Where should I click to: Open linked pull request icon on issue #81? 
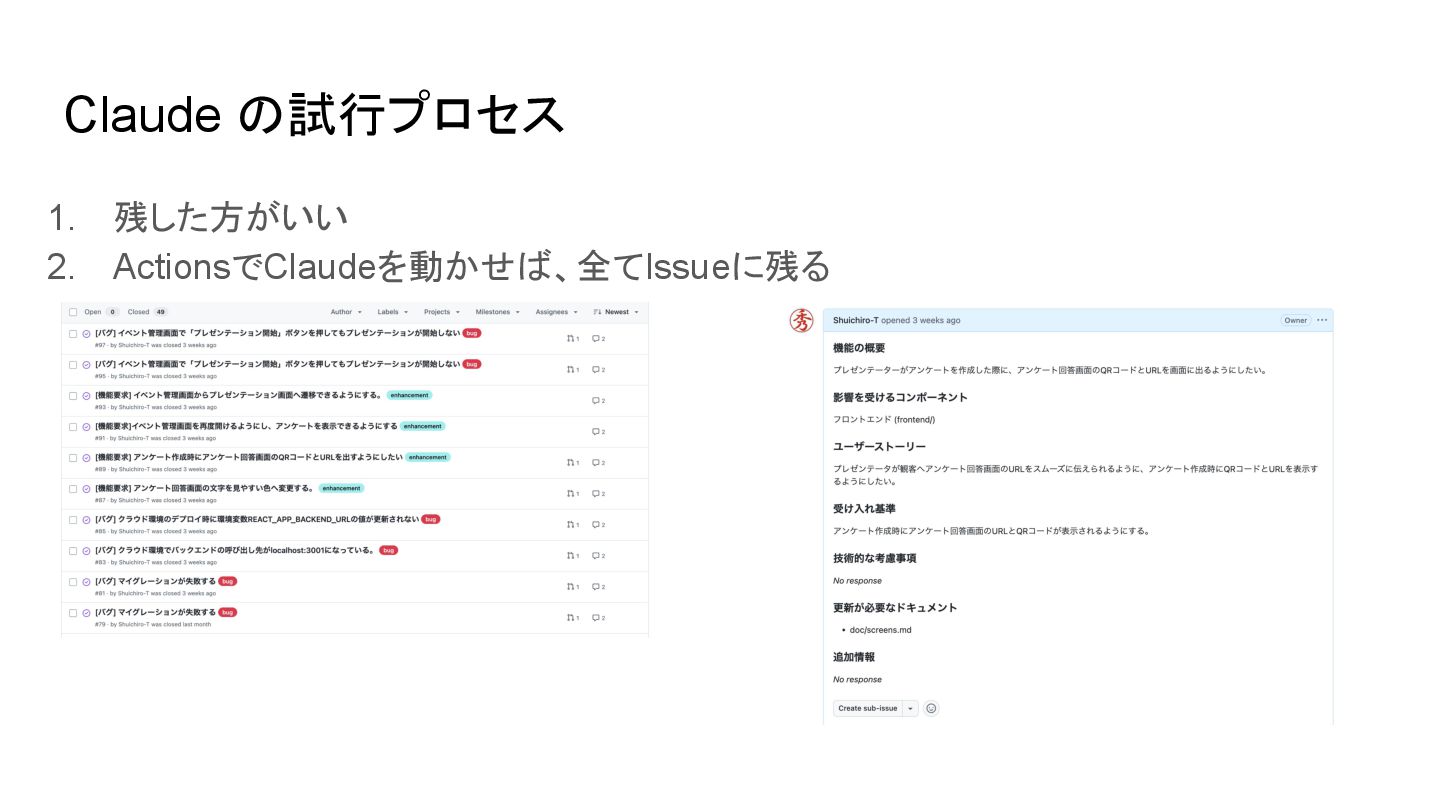[x=572, y=587]
